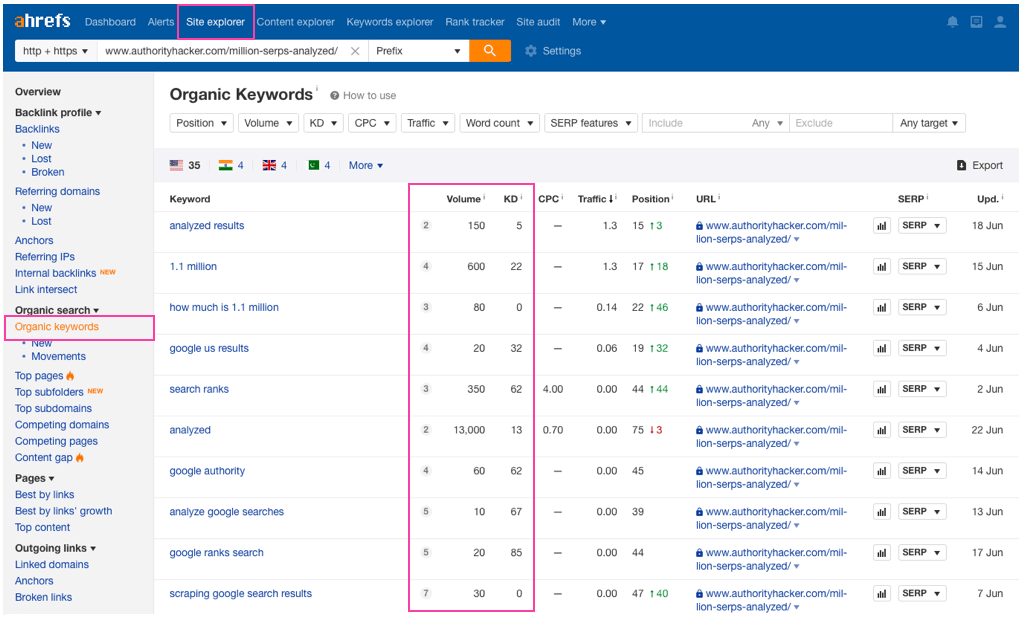This screenshot has width=1022, height=619.
Task: Open the notifications bell icon
Action: point(952,22)
